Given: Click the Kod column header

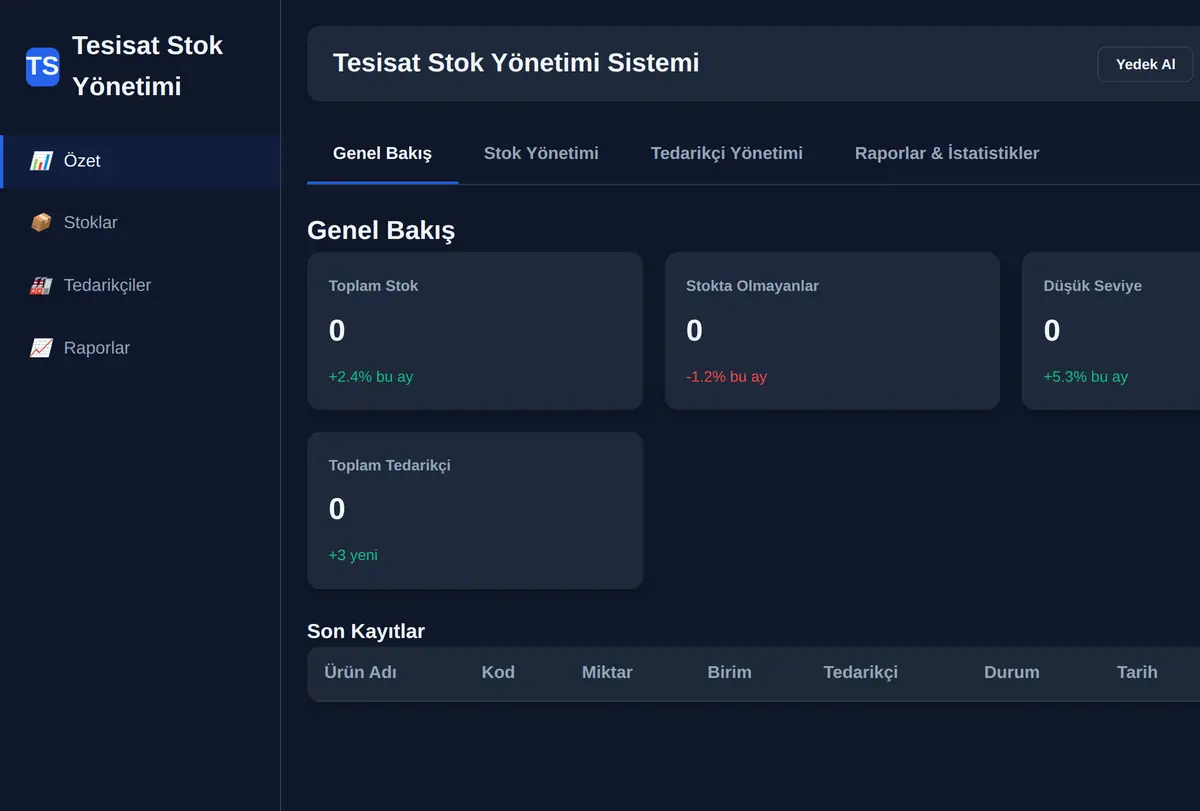Looking at the screenshot, I should point(498,672).
